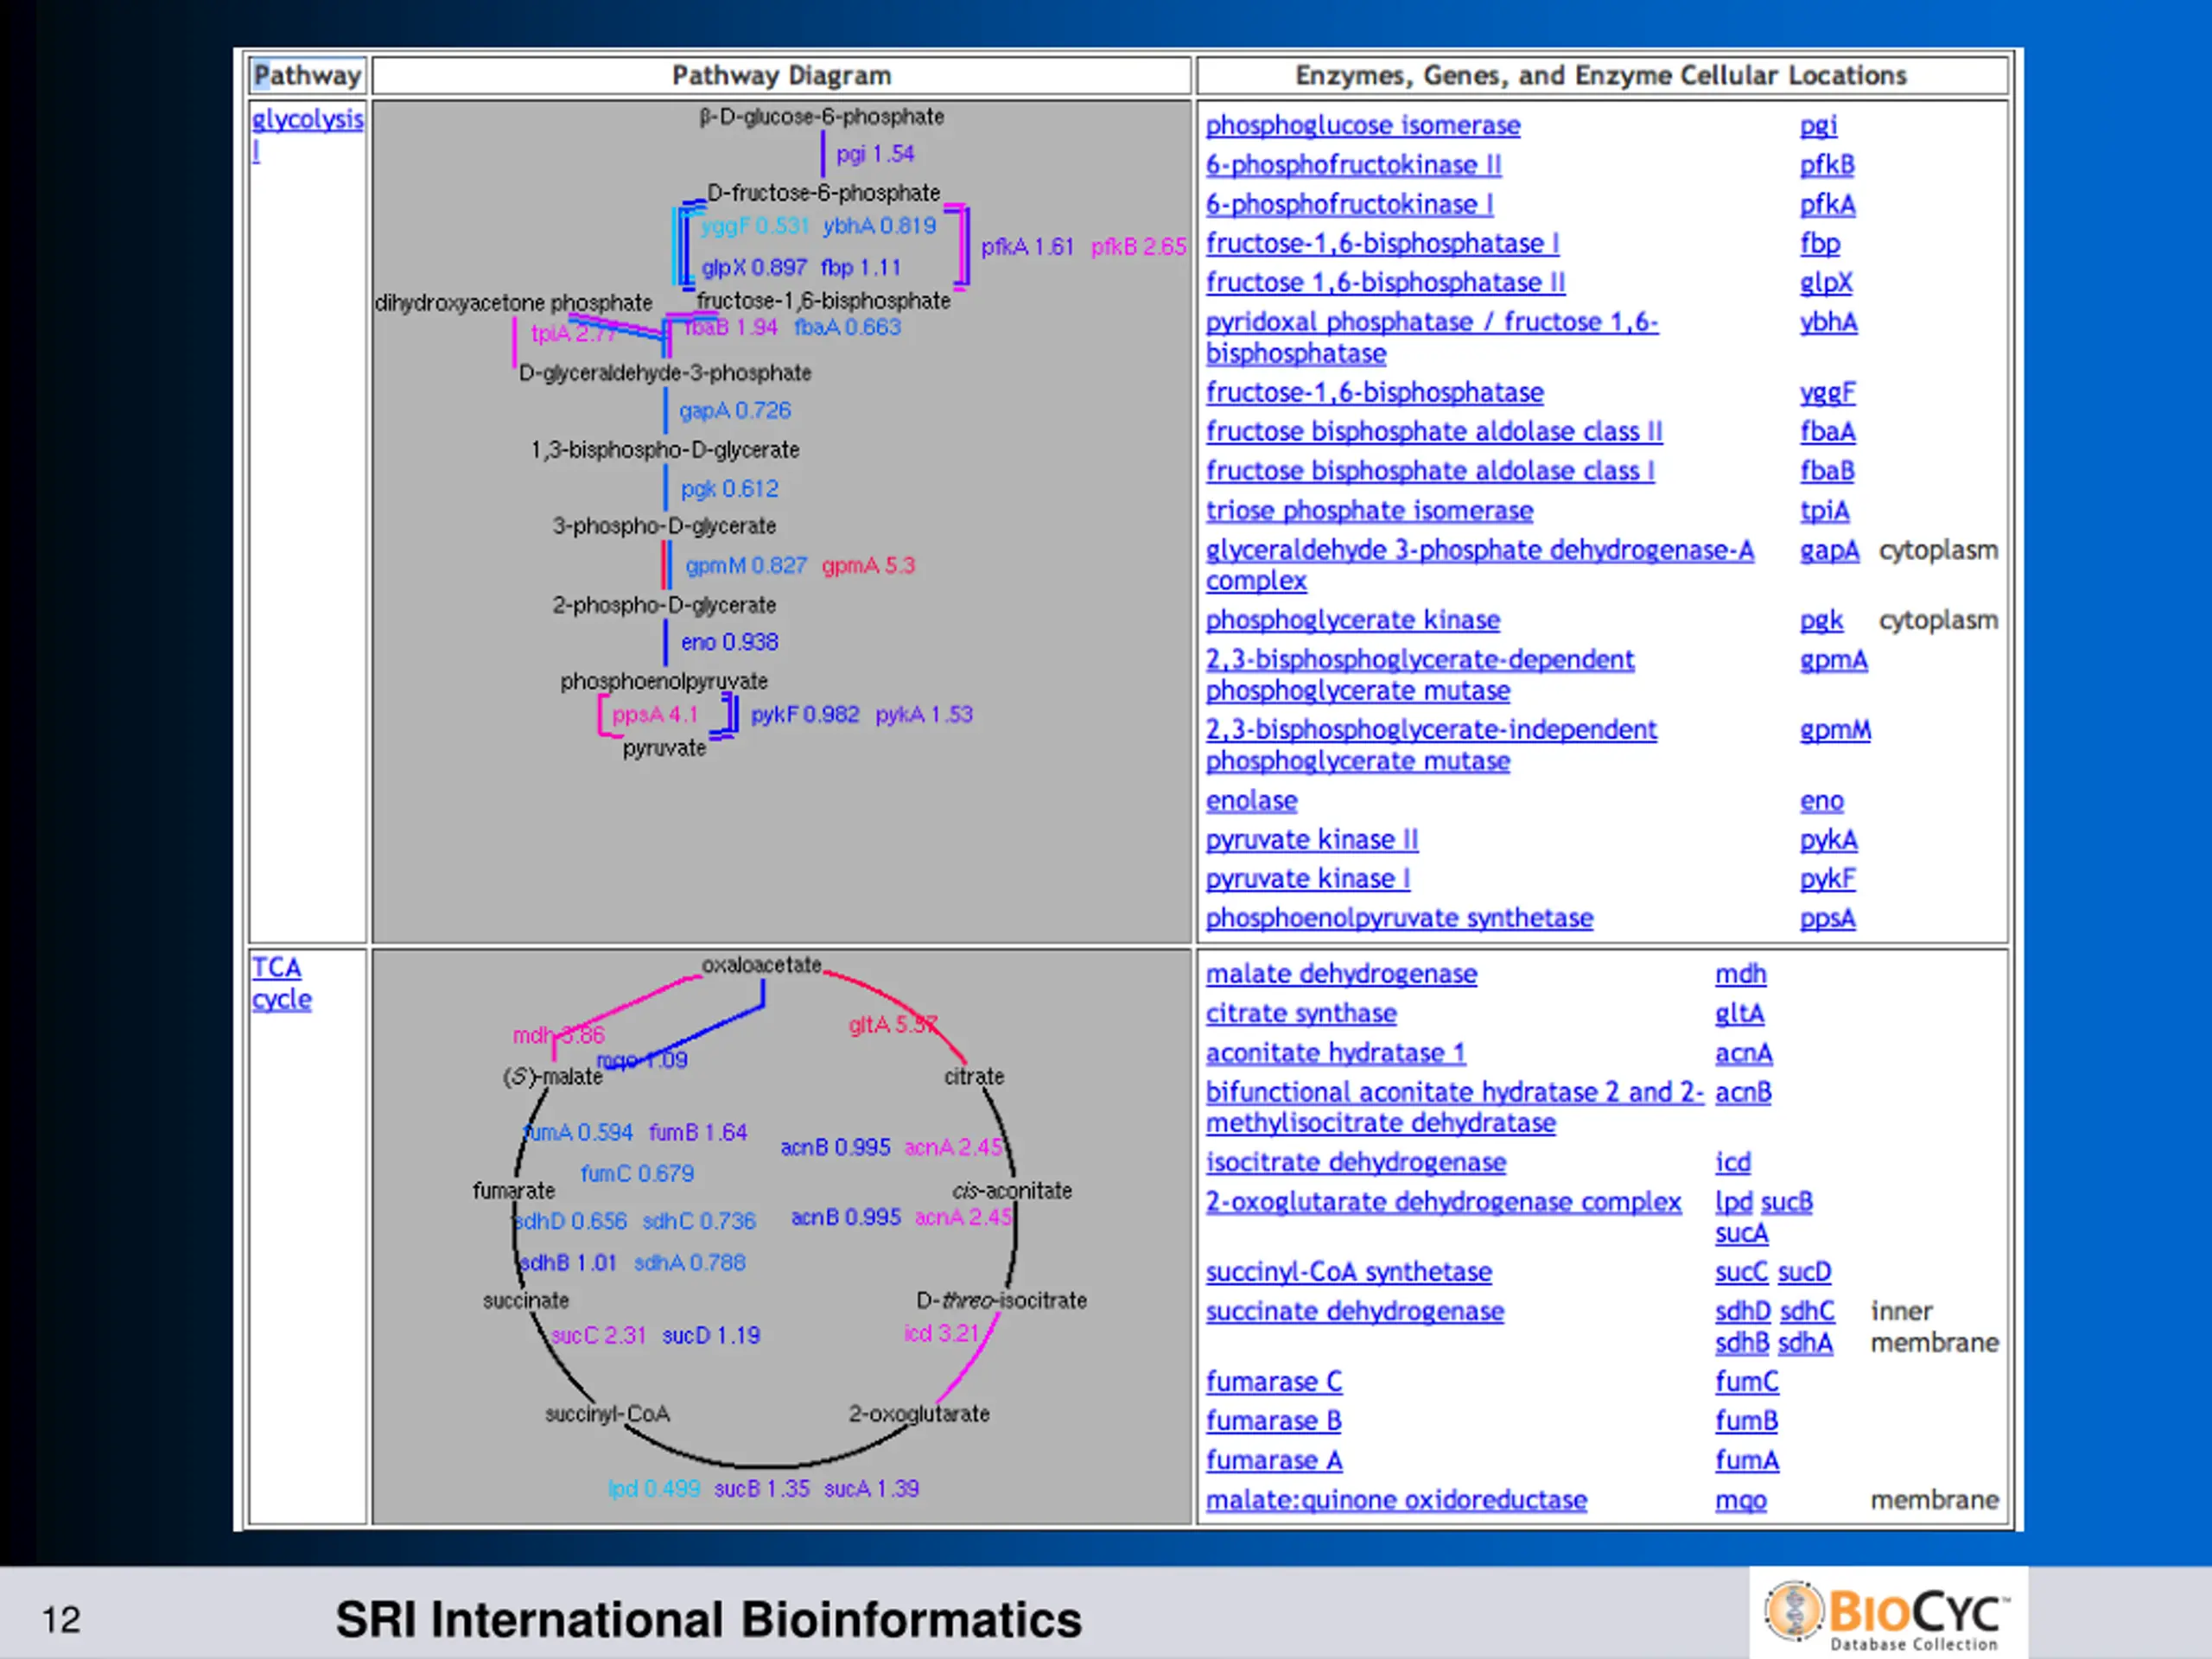
Task: Open the fumarase C link
Action: [x=1273, y=1382]
